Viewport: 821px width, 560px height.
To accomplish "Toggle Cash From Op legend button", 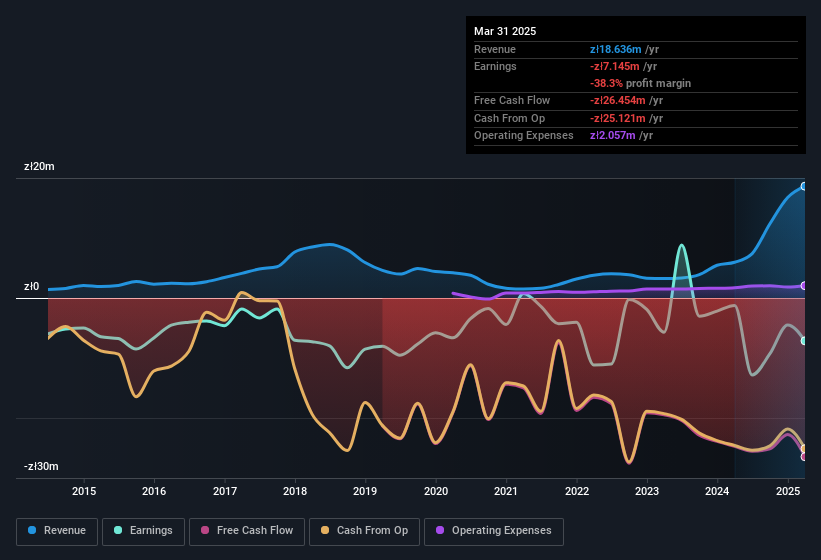I will pos(364,531).
